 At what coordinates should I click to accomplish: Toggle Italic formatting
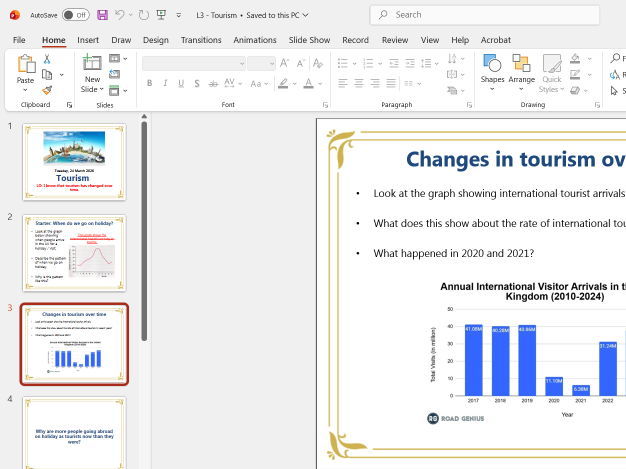164,84
